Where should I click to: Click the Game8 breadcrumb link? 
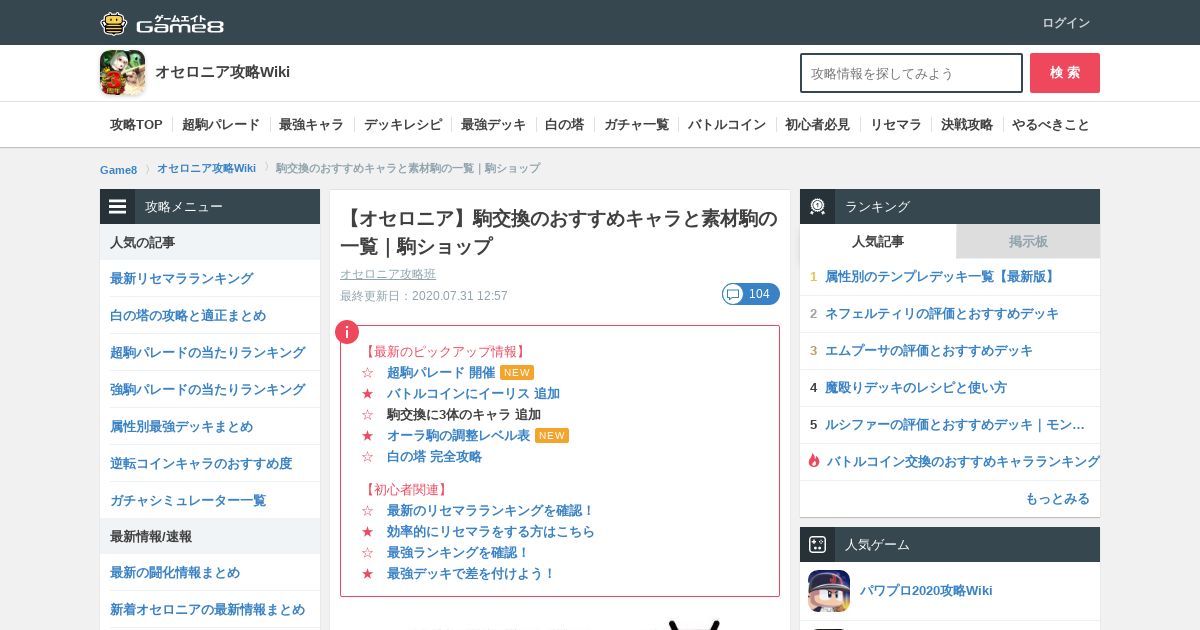[x=118, y=169]
